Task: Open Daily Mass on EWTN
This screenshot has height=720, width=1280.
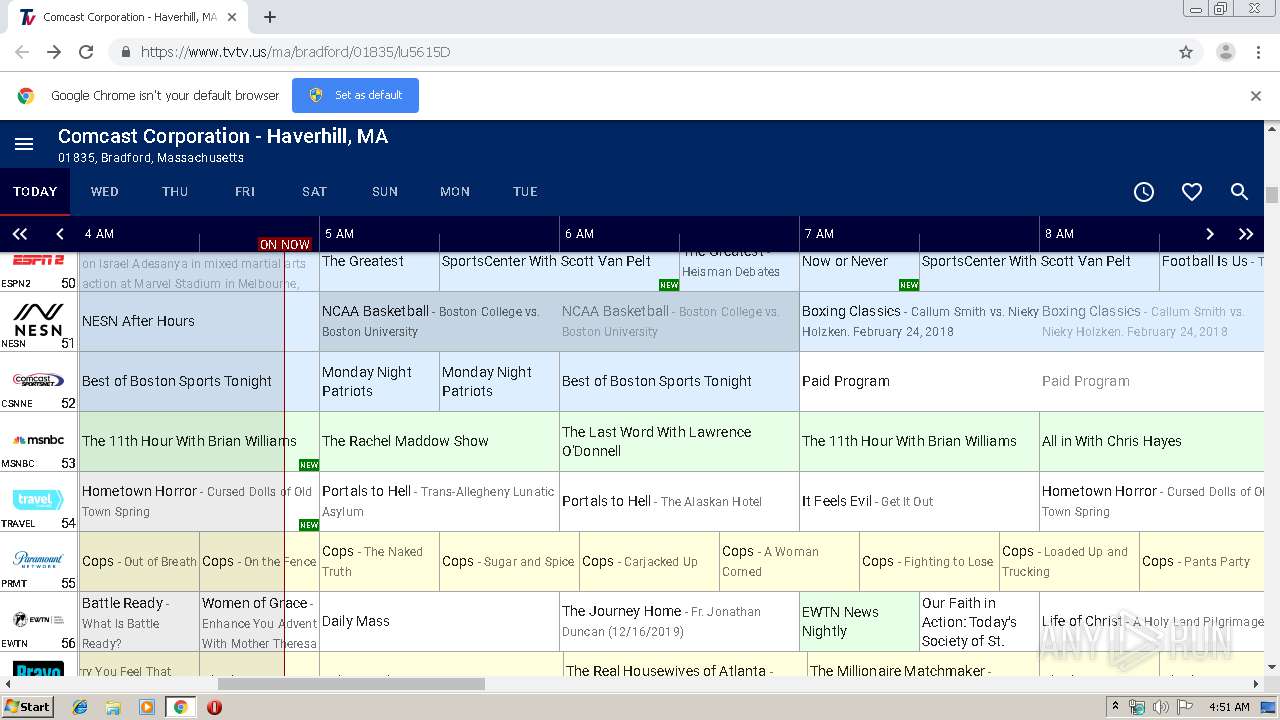Action: coord(439,621)
